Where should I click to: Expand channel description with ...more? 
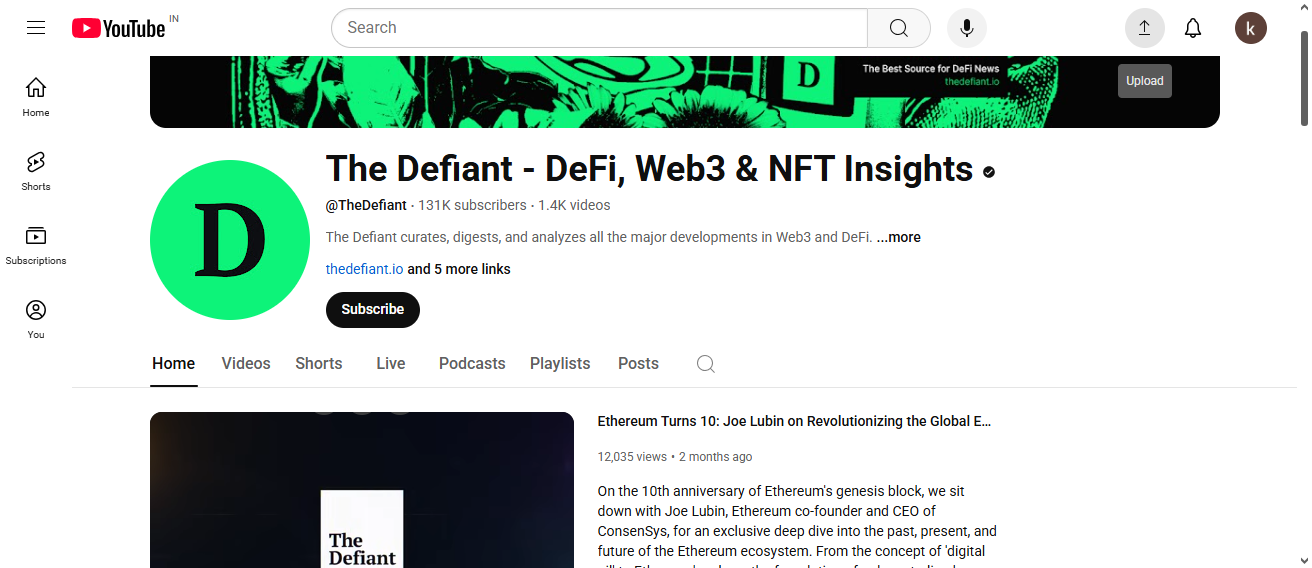[899, 237]
